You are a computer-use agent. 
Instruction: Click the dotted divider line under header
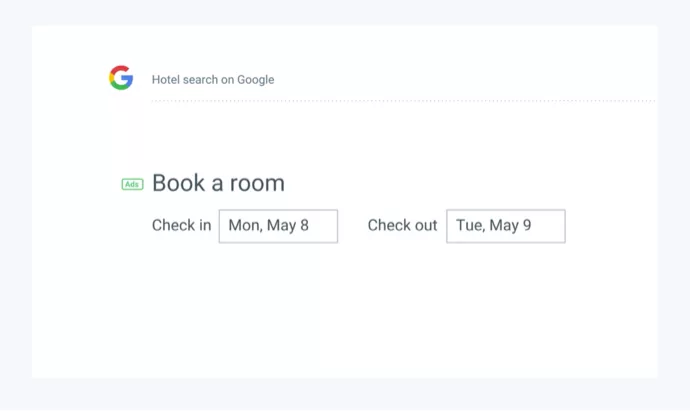point(400,101)
